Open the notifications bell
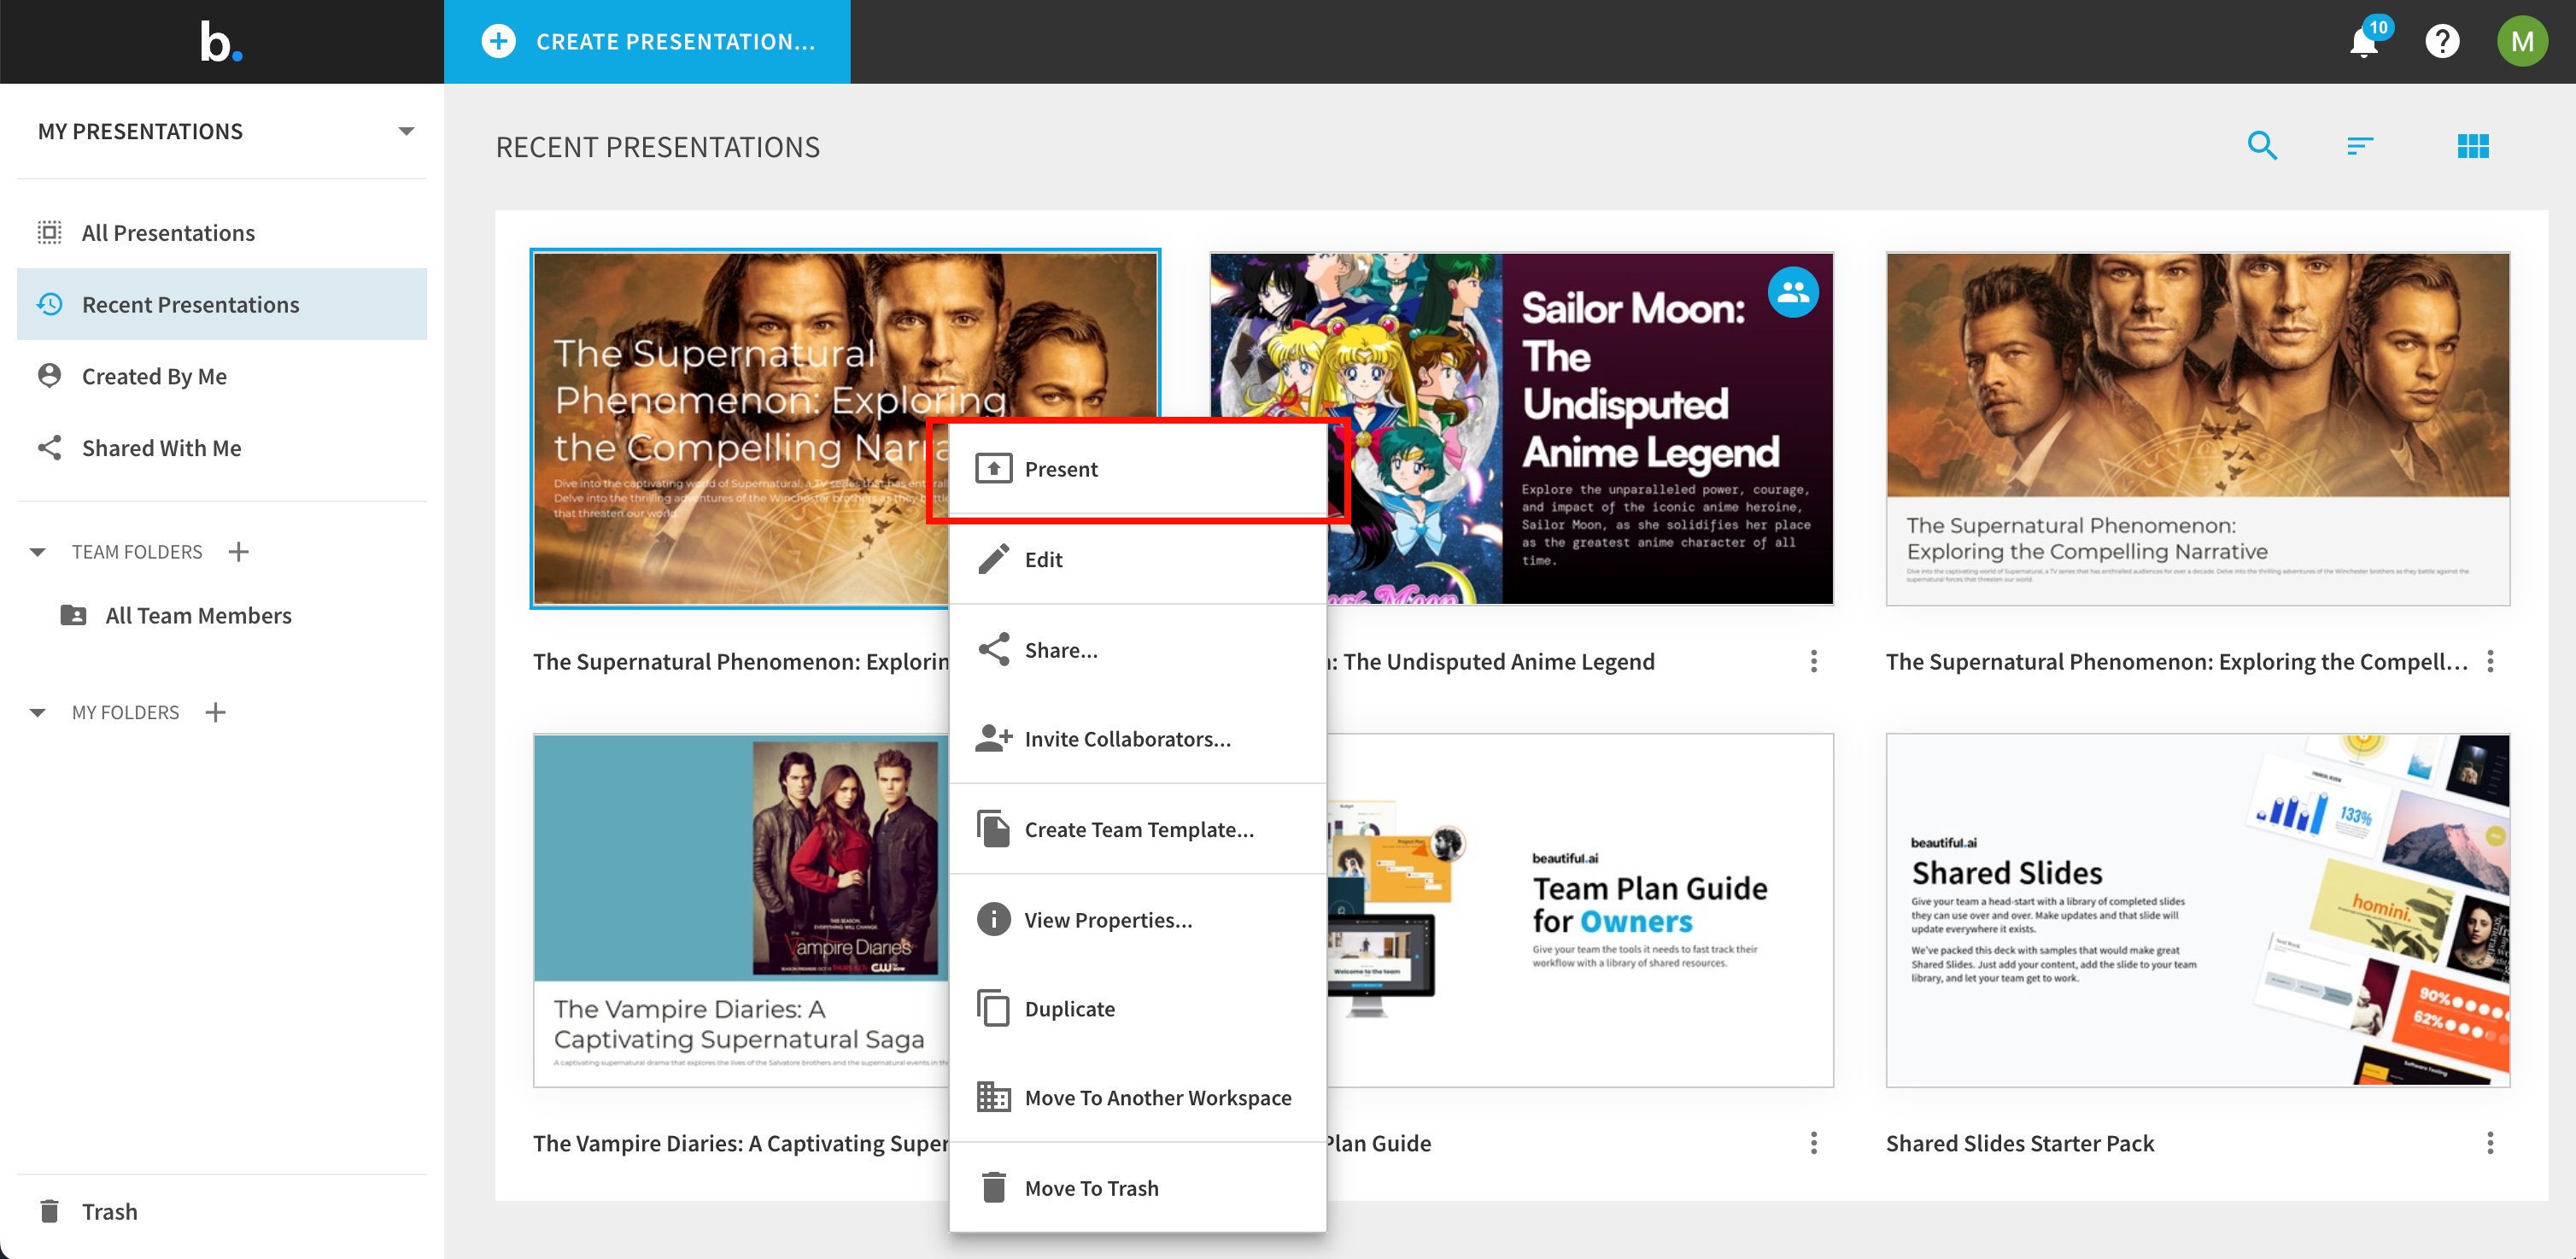This screenshot has height=1259, width=2576. 2364,43
